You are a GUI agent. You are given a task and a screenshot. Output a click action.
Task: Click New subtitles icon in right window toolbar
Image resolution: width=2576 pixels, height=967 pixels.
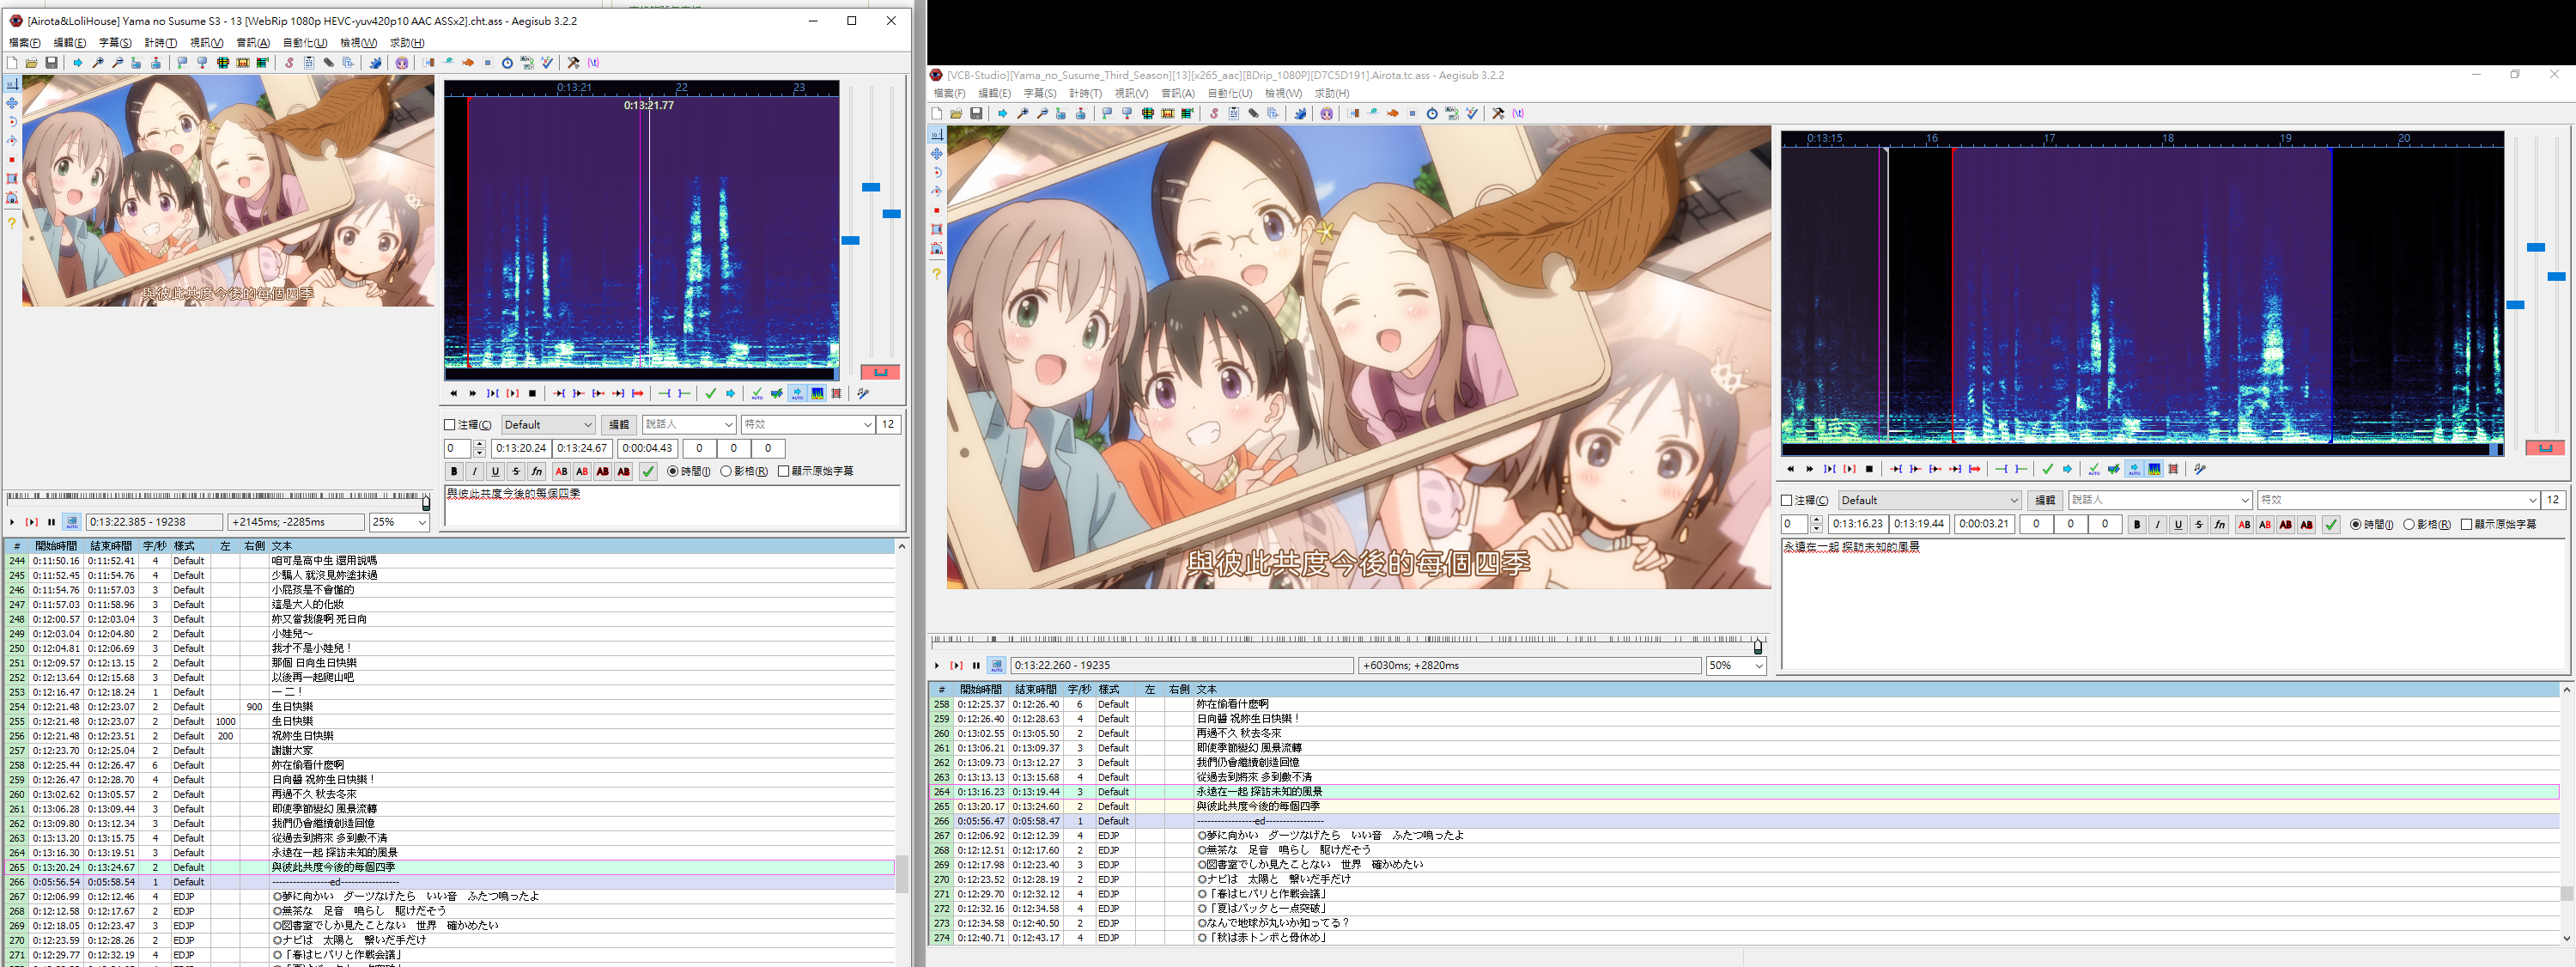(937, 114)
